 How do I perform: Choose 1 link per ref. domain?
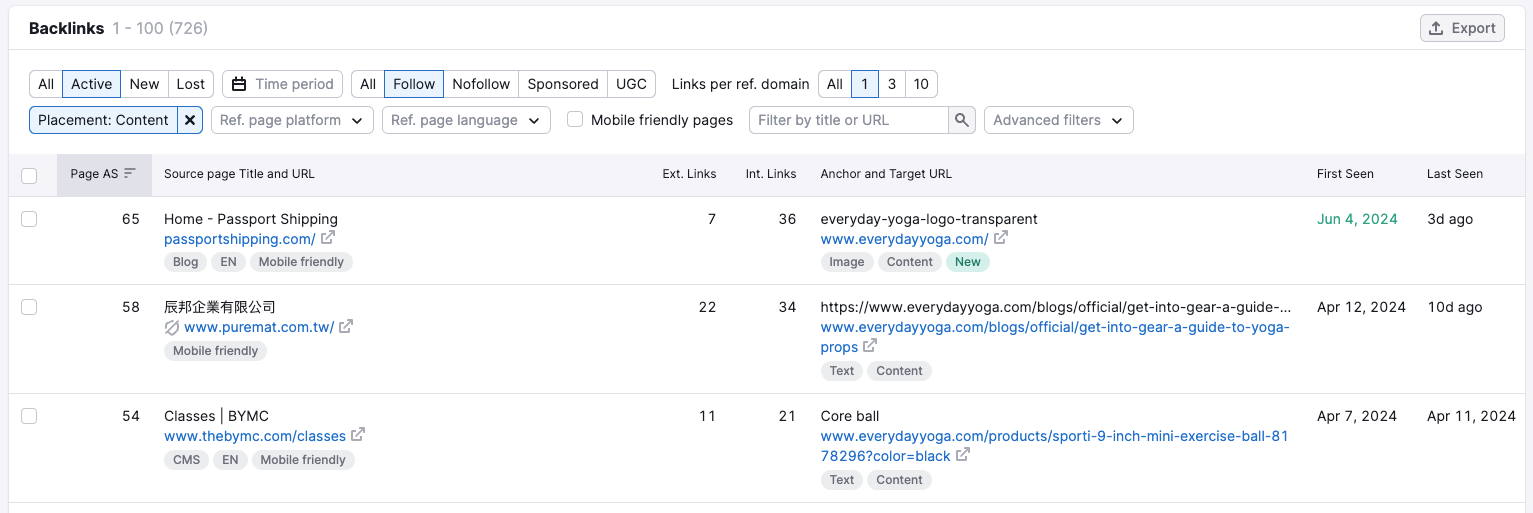click(x=864, y=84)
